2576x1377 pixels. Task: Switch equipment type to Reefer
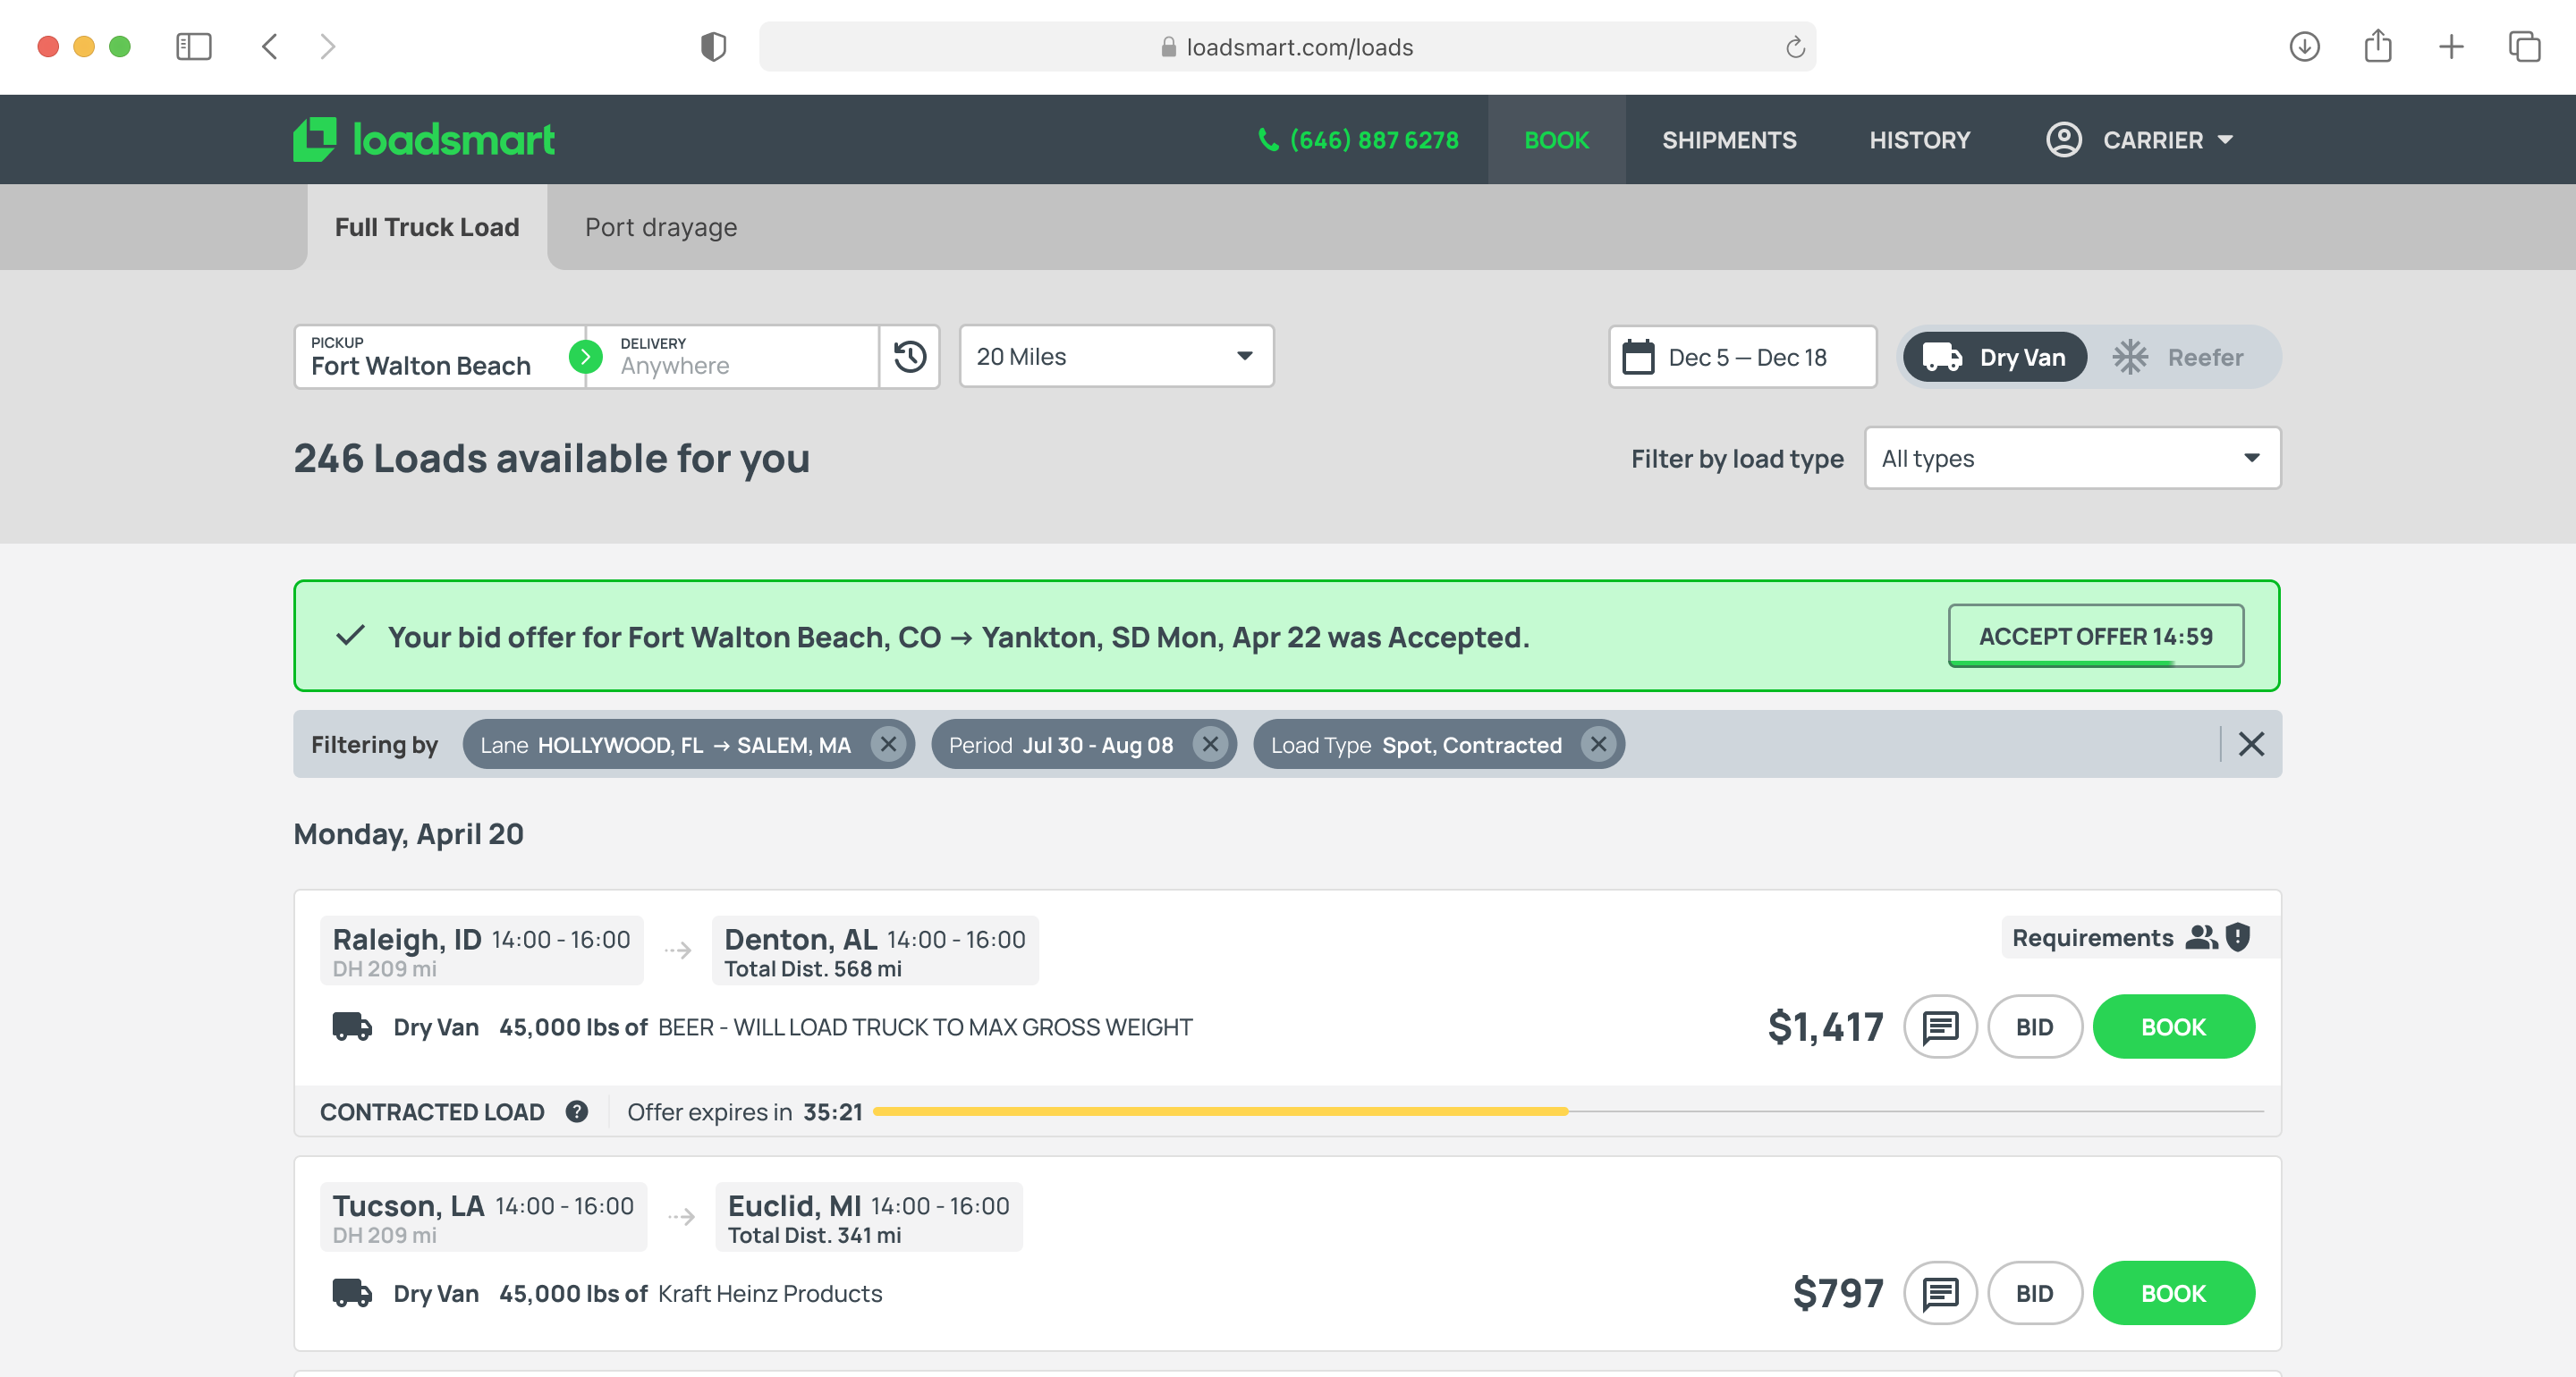[2180, 357]
